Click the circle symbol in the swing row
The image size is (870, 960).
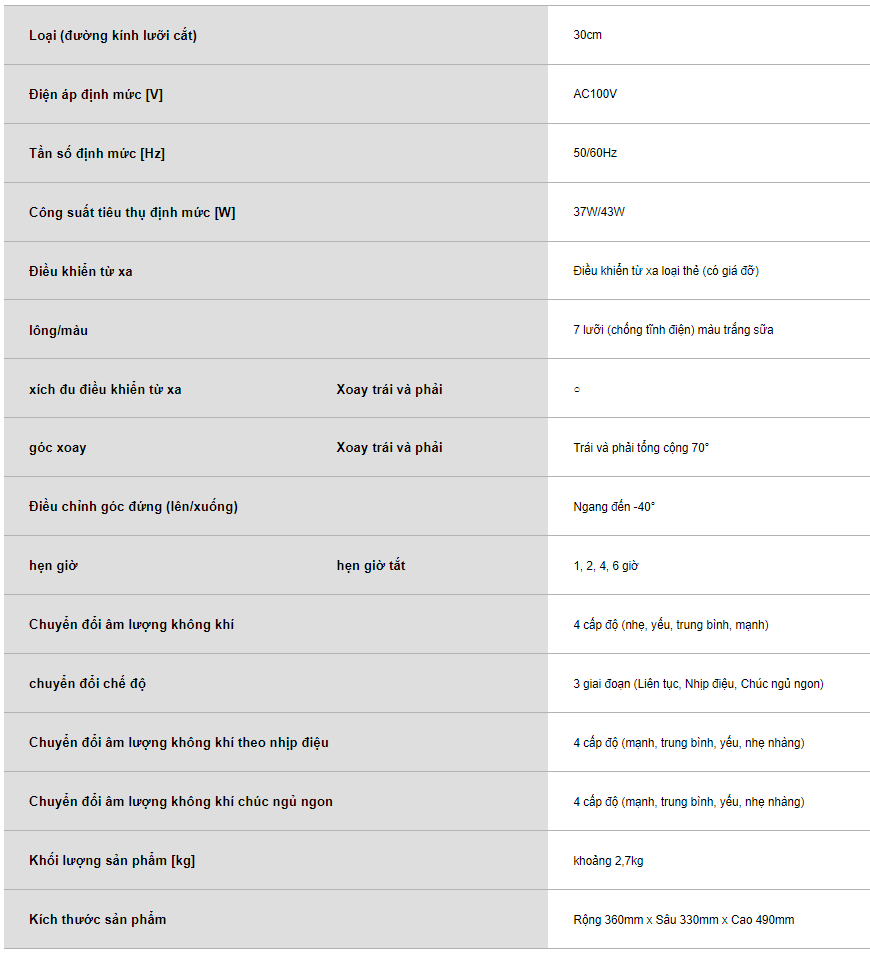pyautogui.click(x=577, y=389)
